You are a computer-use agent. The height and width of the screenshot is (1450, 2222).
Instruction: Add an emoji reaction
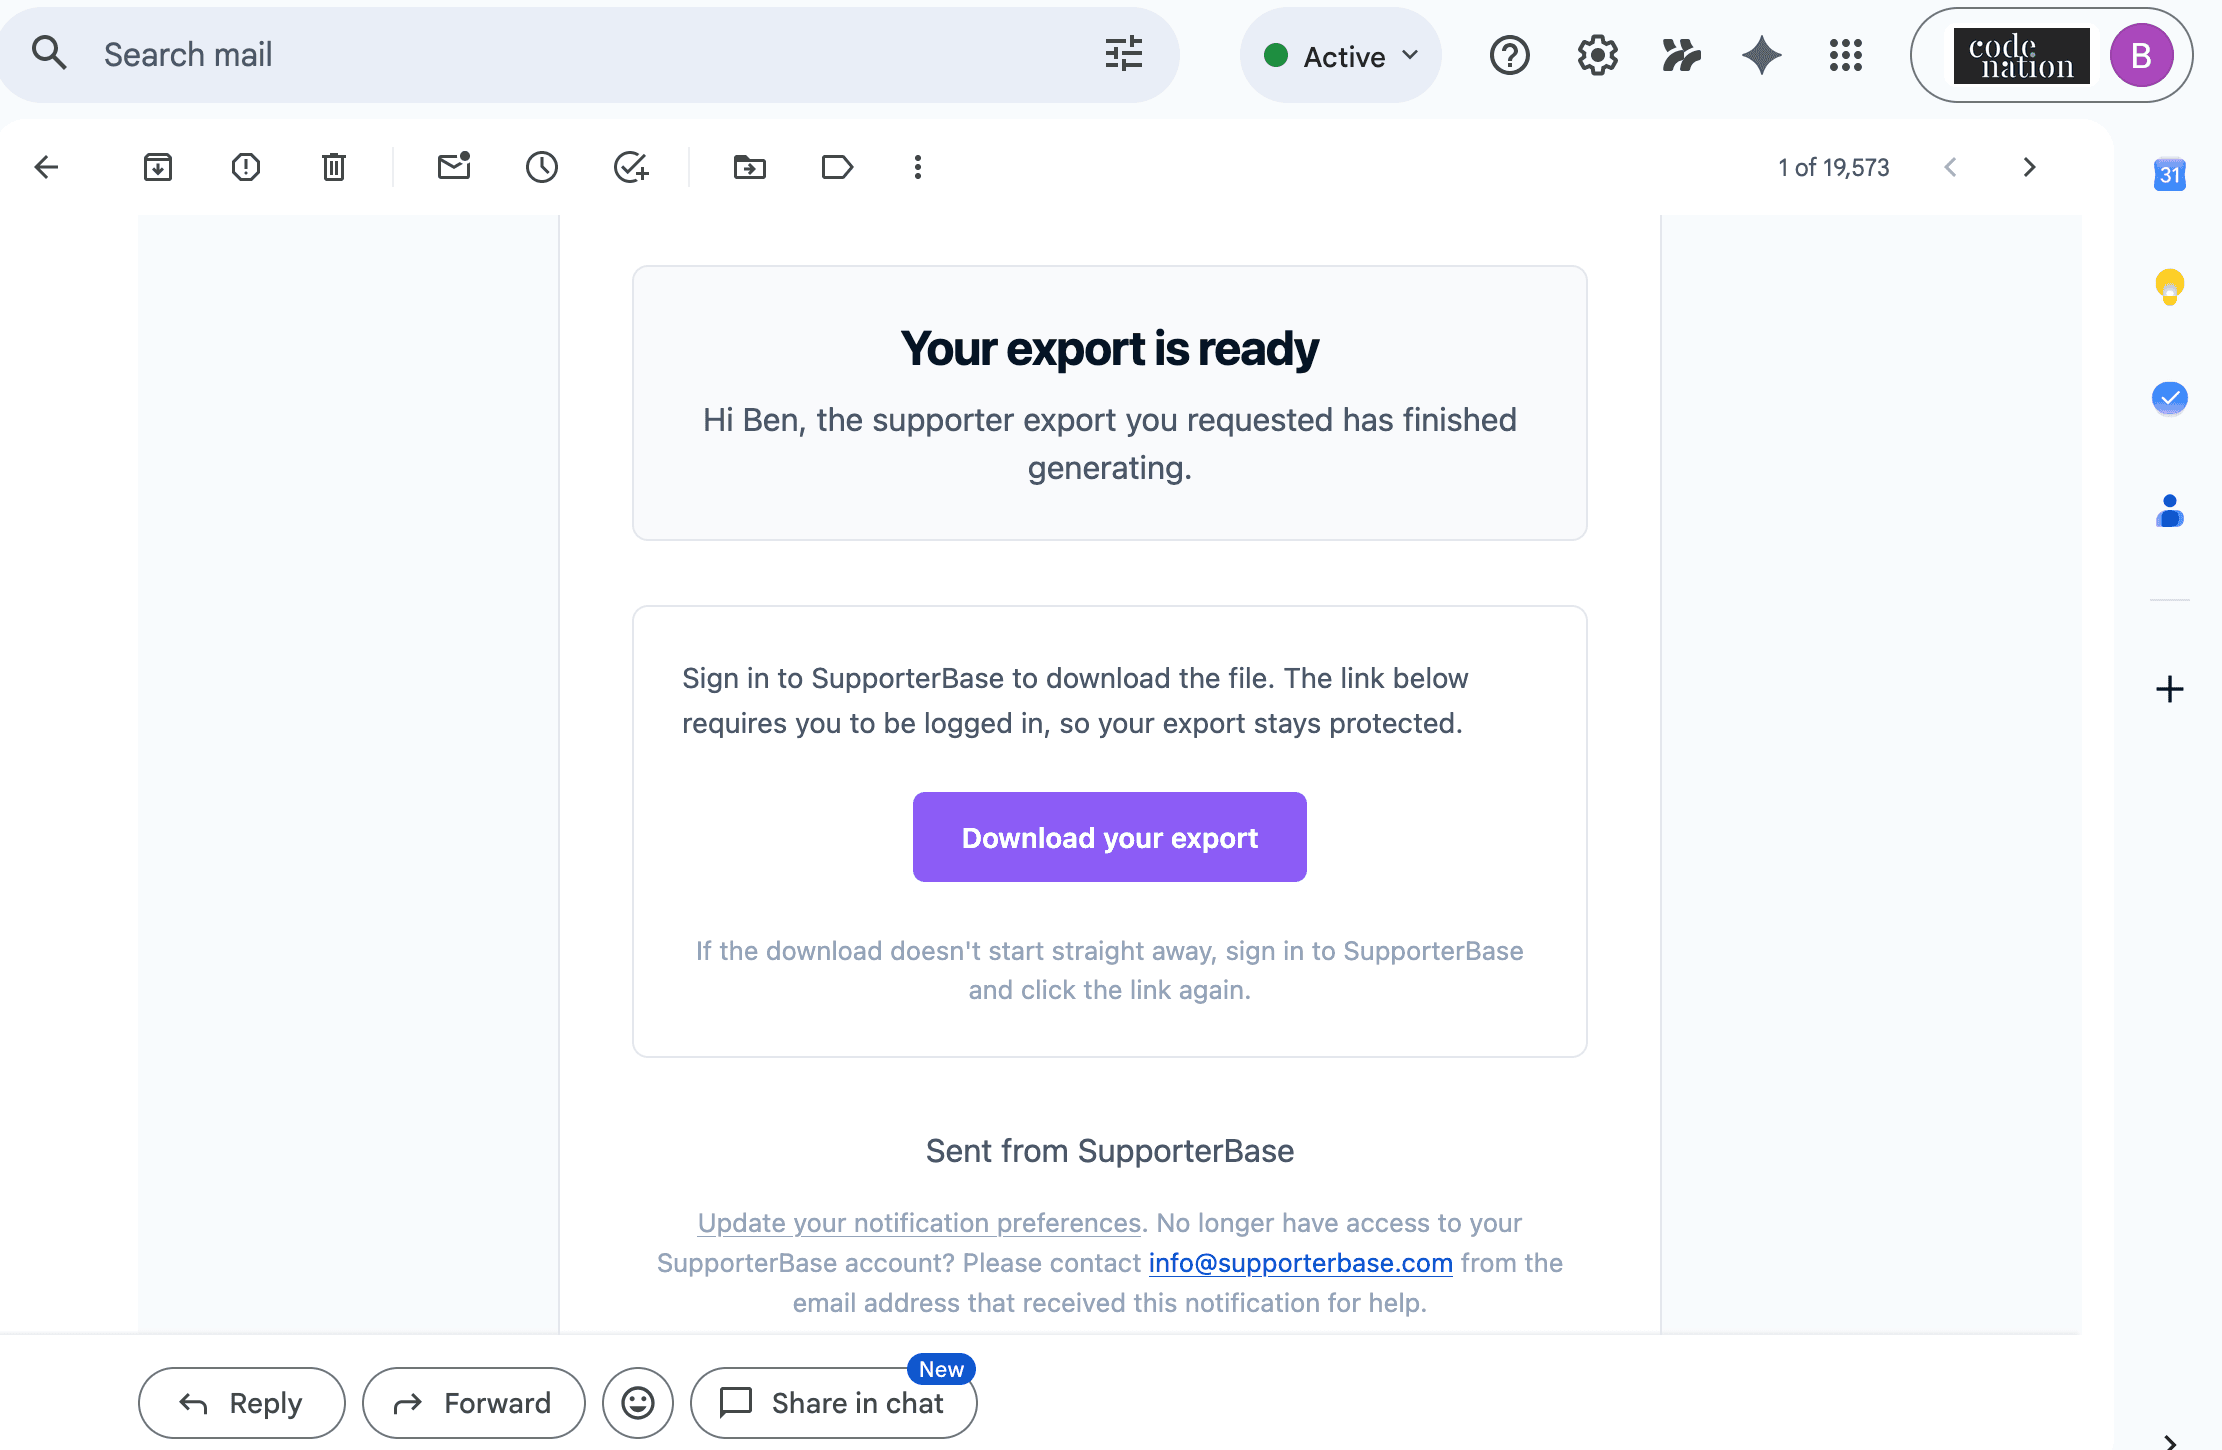coord(638,1403)
